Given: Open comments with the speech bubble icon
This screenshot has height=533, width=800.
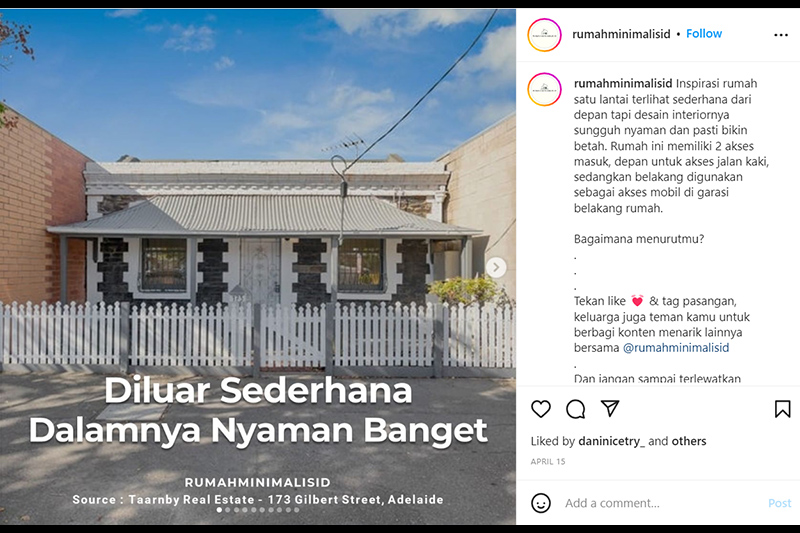Looking at the screenshot, I should (576, 409).
